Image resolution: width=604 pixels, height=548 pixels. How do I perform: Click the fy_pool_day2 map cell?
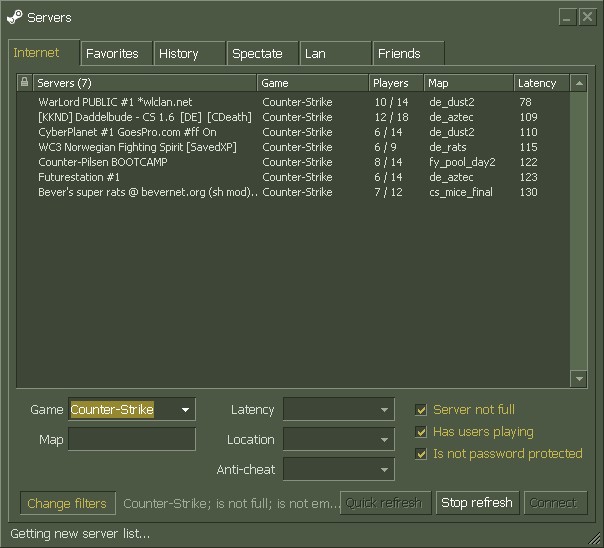click(x=462, y=163)
